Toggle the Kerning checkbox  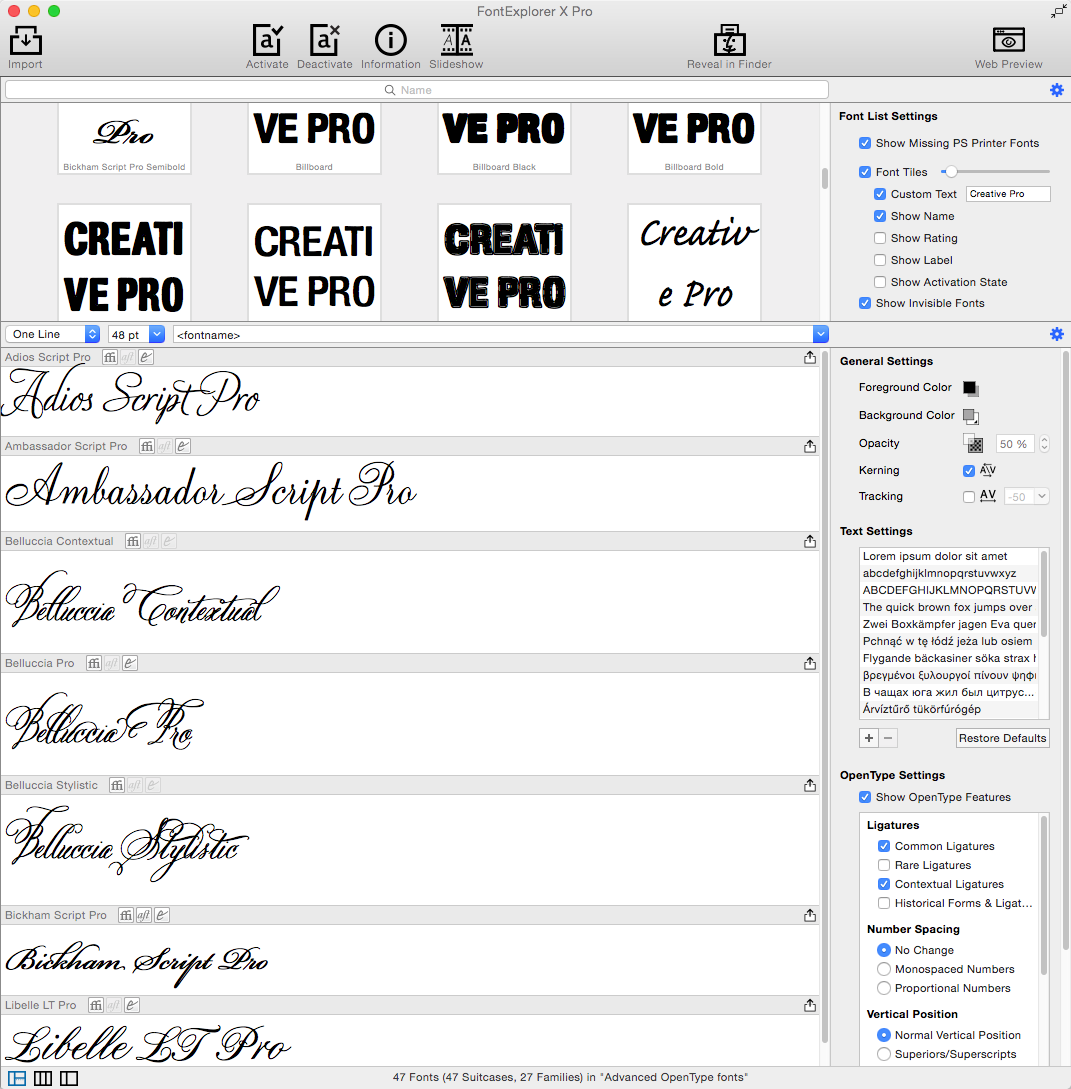[969, 471]
